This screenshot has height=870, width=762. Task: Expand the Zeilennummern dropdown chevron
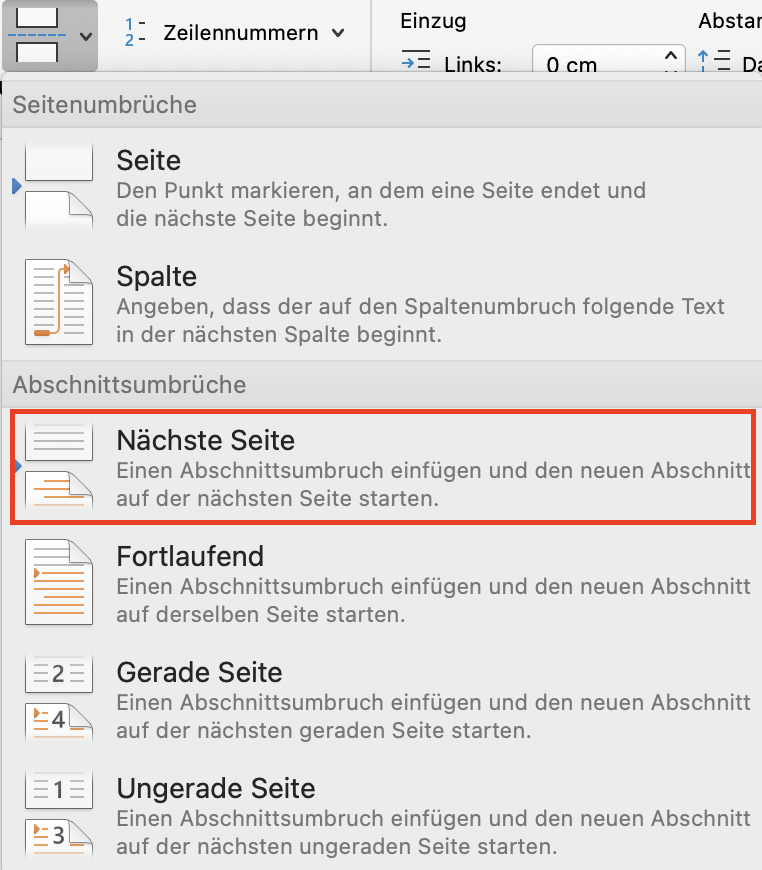click(338, 33)
